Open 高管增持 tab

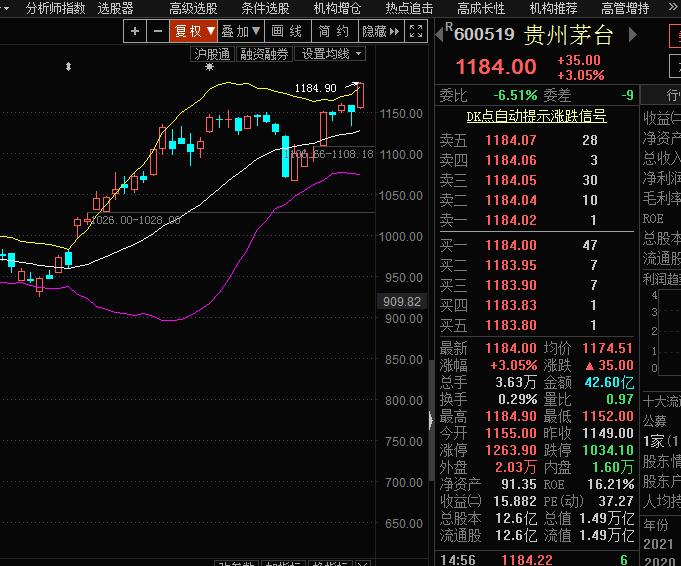click(625, 8)
